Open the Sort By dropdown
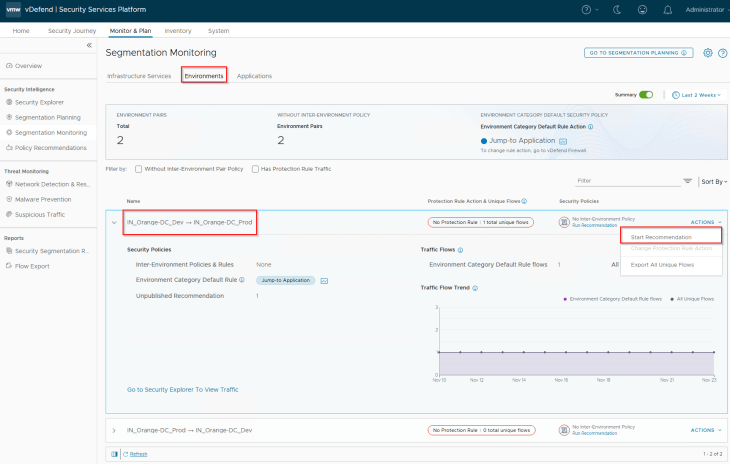Viewport: 730px width, 464px height. [713, 181]
